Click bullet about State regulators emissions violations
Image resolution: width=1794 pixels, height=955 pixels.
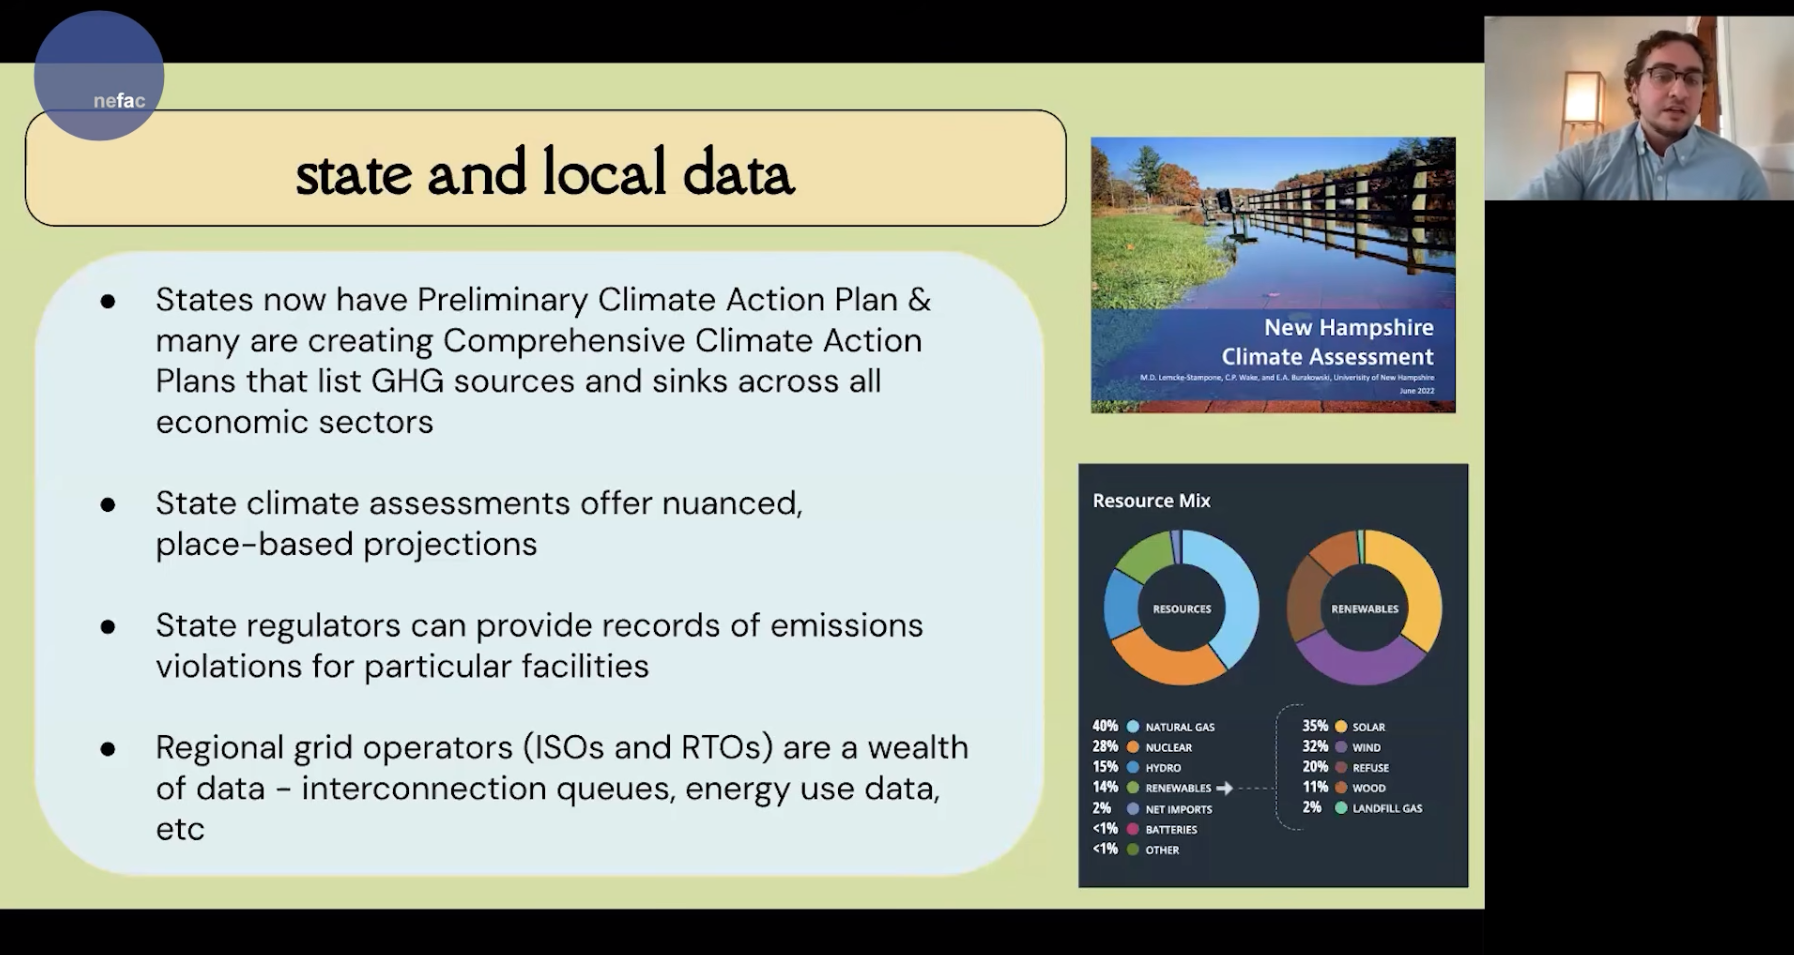coord(539,645)
